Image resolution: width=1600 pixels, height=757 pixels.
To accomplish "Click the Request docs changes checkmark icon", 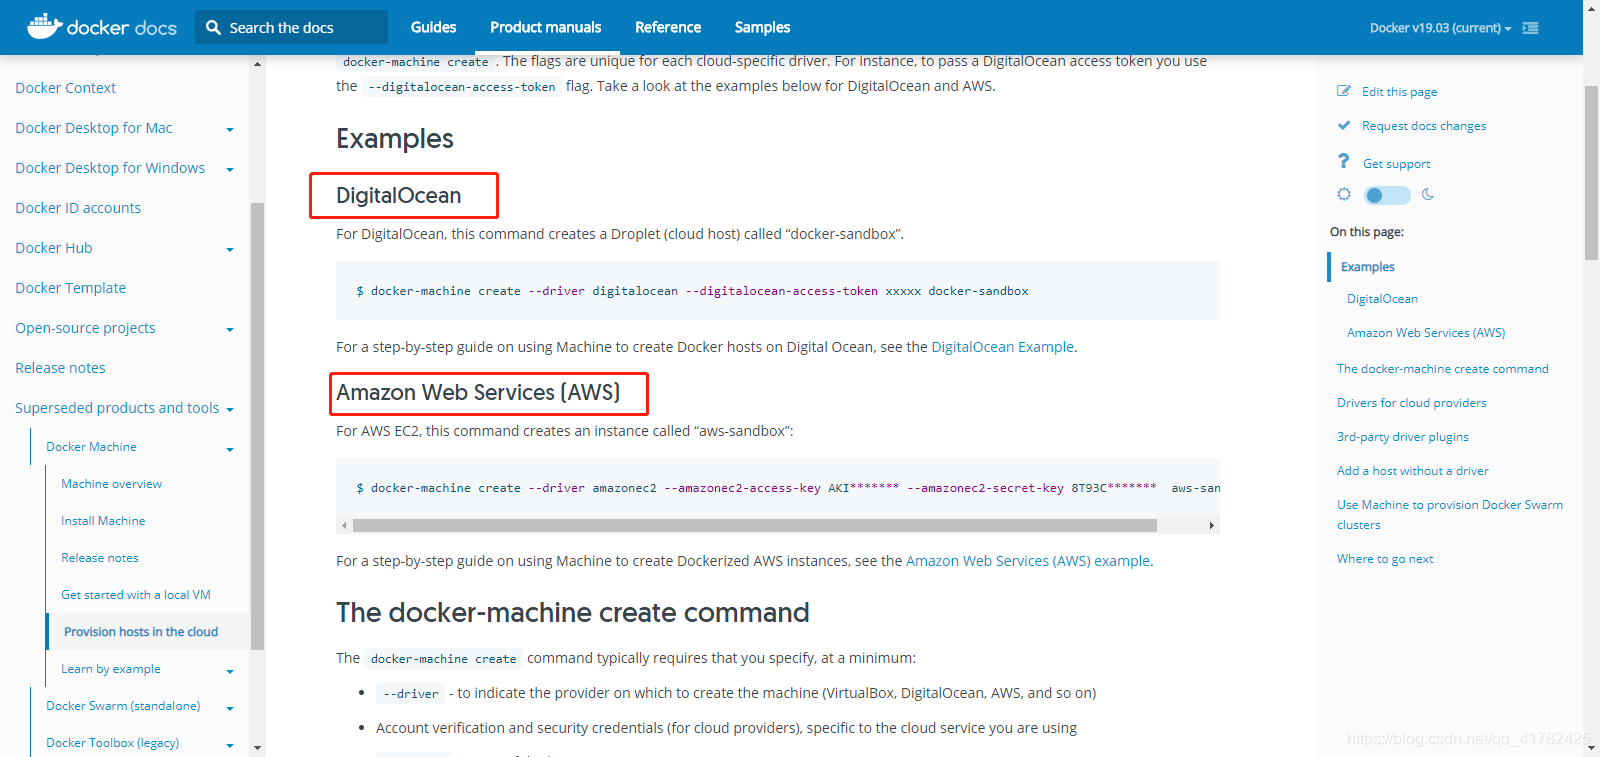I will point(1344,125).
